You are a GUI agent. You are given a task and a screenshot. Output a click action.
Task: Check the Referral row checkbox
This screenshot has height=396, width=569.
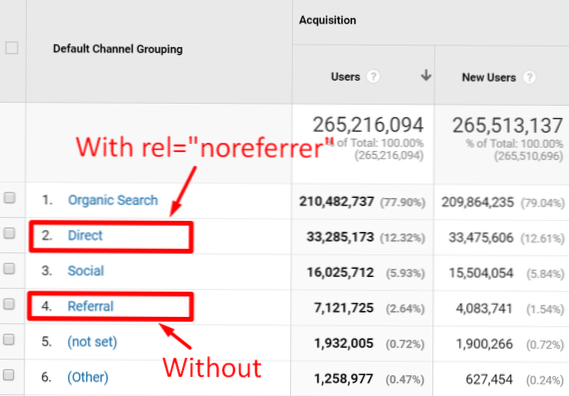click(x=9, y=304)
